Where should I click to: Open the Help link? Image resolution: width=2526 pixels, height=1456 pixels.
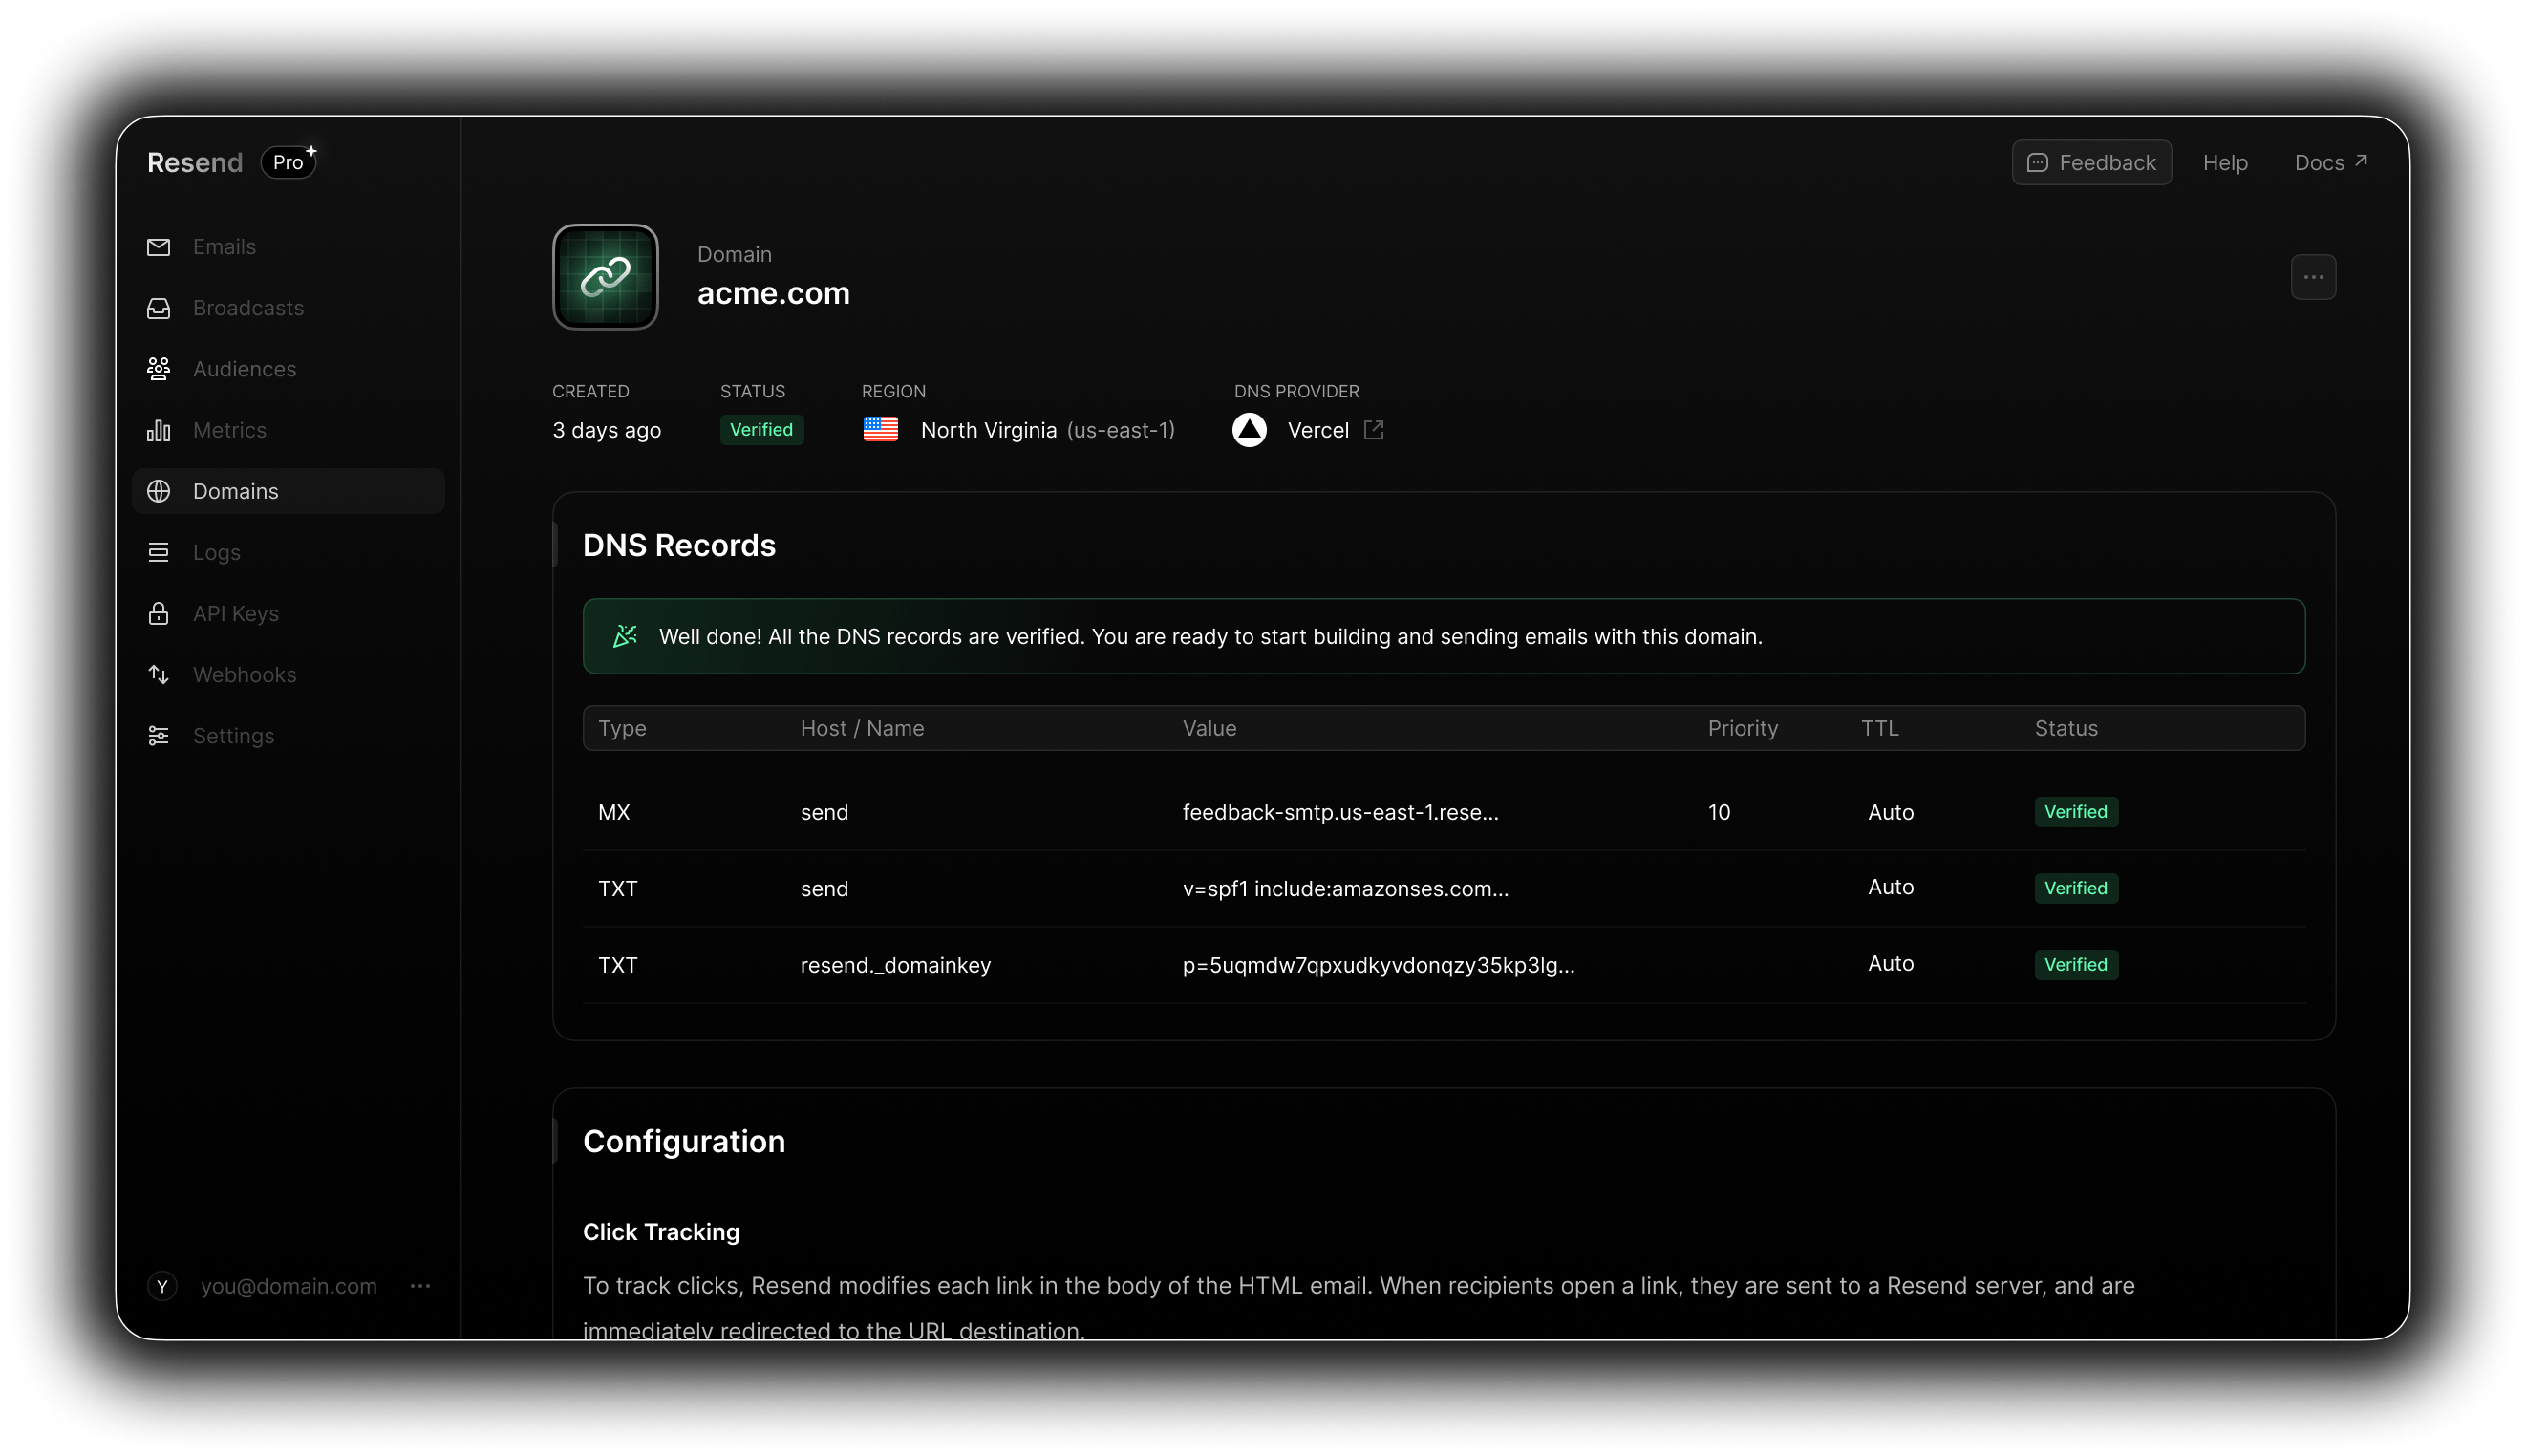[2225, 162]
